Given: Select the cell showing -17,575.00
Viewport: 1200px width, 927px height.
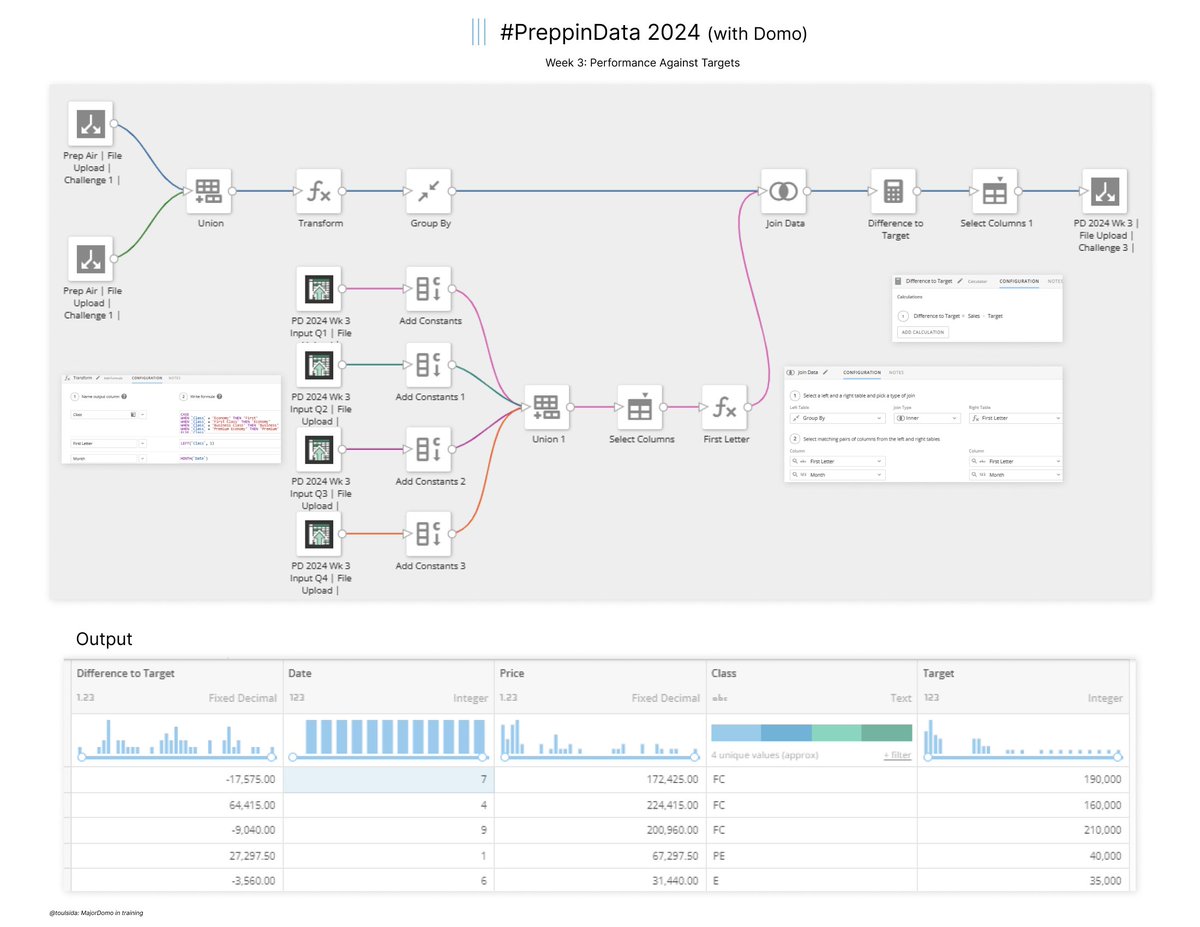Looking at the screenshot, I should [x=175, y=779].
